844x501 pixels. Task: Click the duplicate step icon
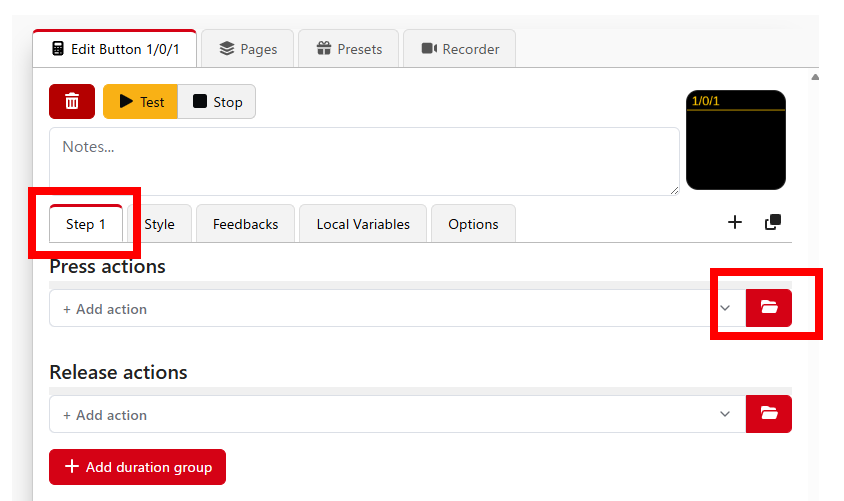(x=773, y=222)
